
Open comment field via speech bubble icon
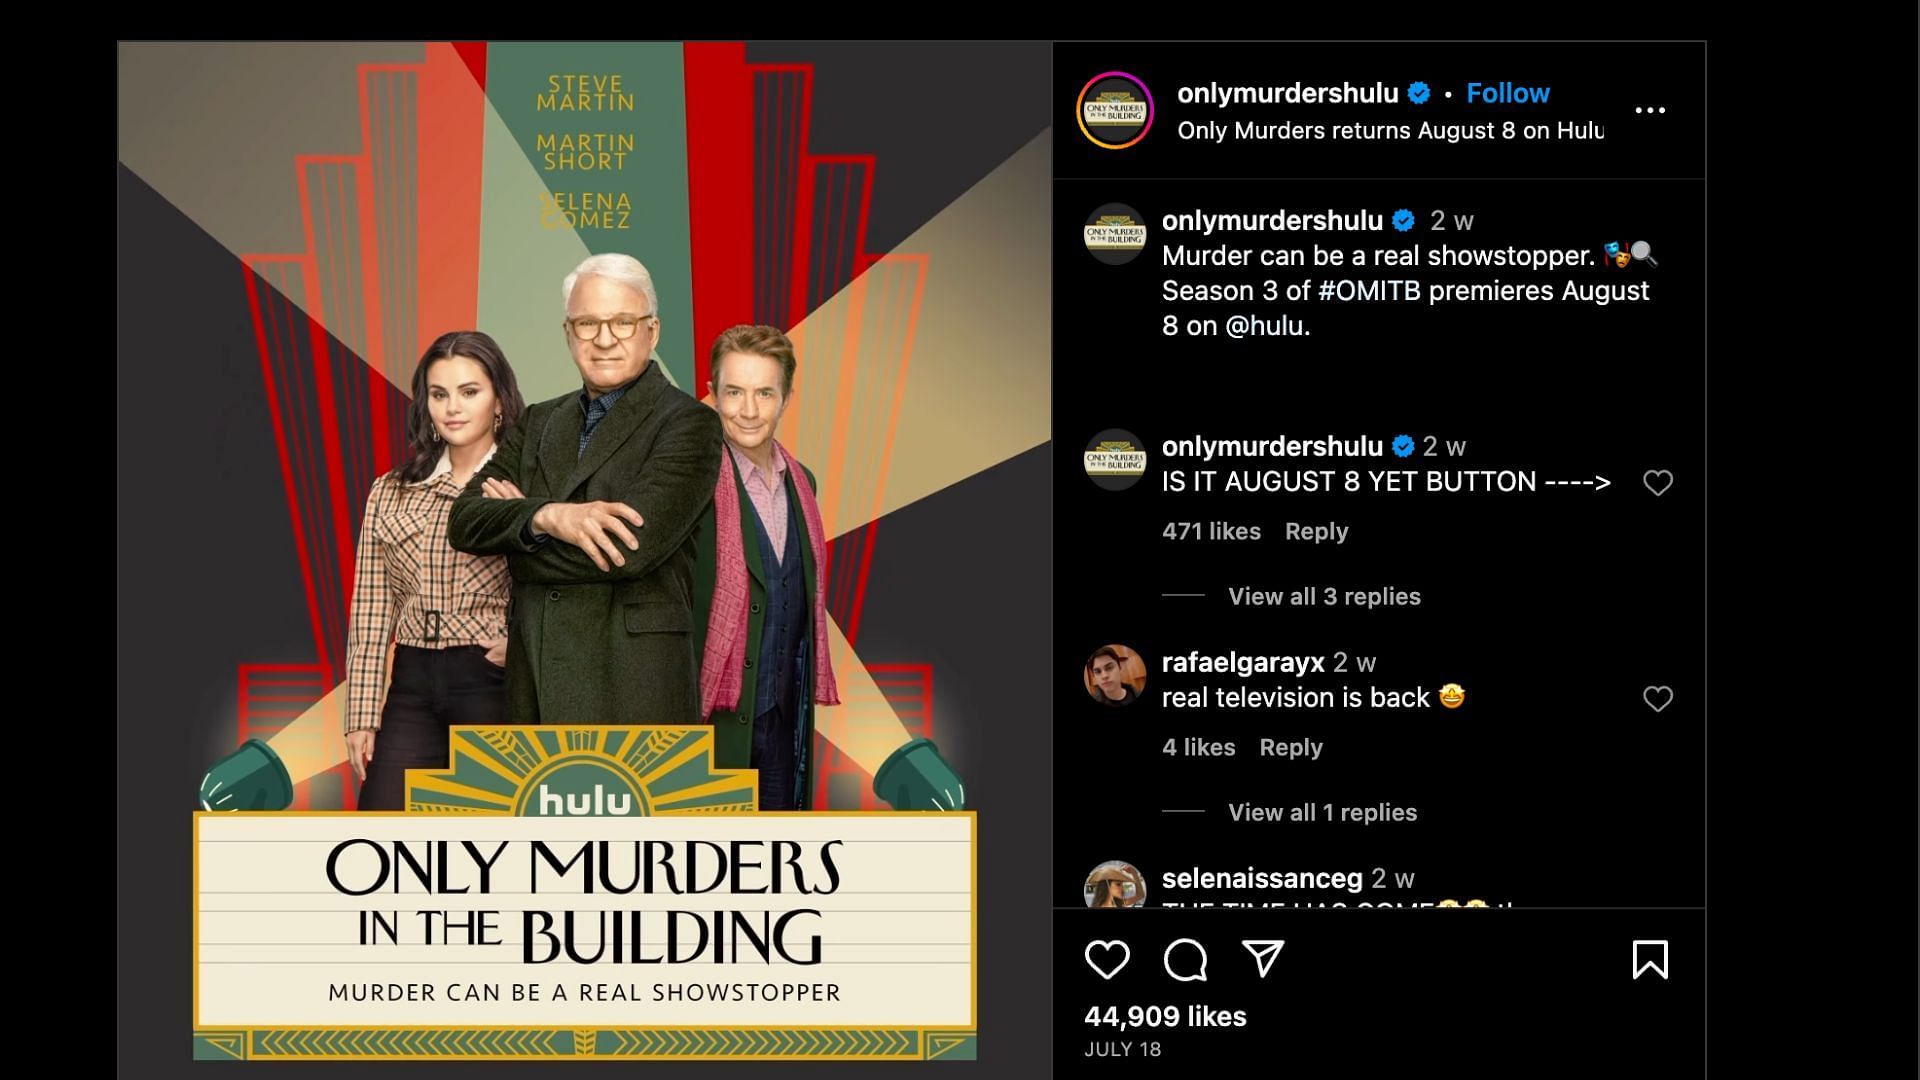click(1185, 960)
